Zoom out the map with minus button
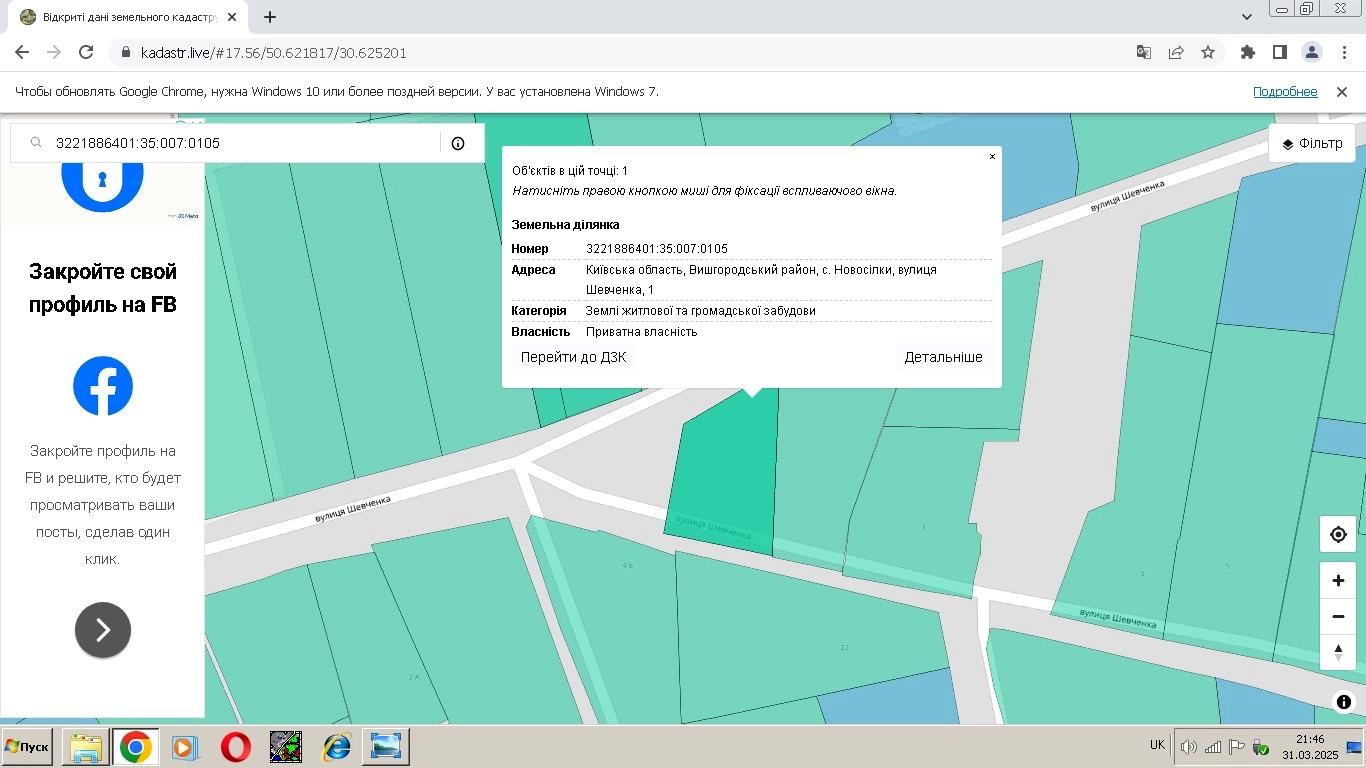This screenshot has width=1366, height=768. pyautogui.click(x=1338, y=617)
